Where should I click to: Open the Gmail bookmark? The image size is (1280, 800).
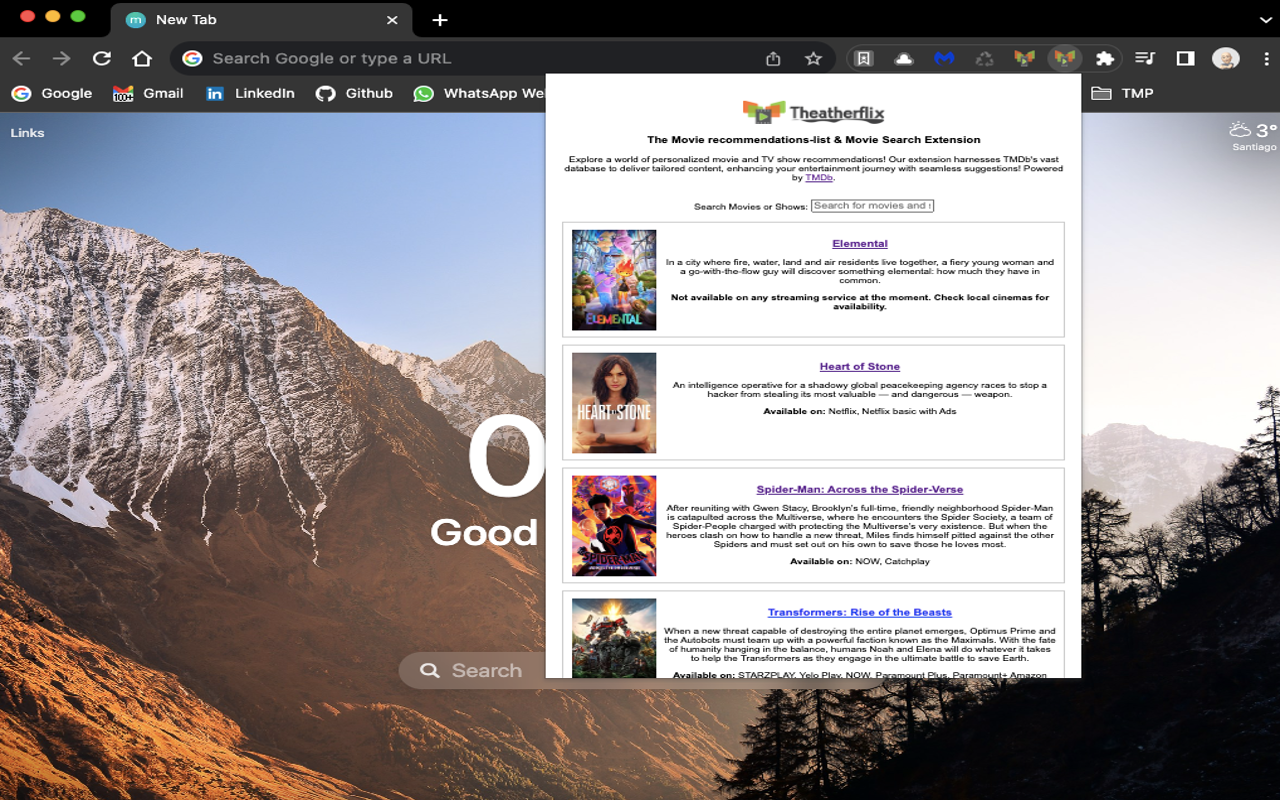click(x=148, y=93)
